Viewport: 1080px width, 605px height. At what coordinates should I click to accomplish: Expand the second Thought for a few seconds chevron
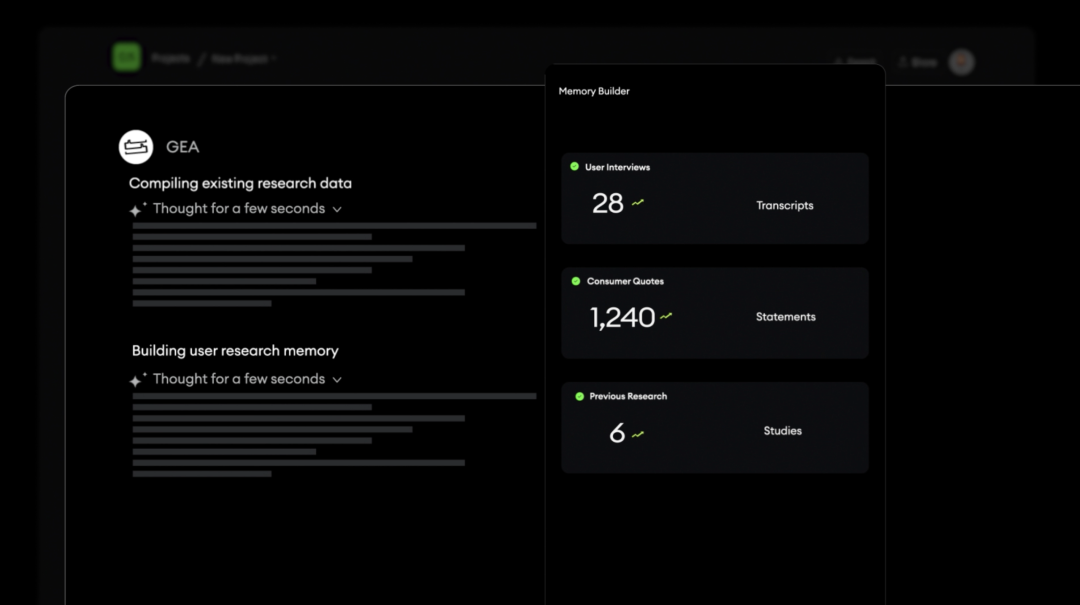337,380
